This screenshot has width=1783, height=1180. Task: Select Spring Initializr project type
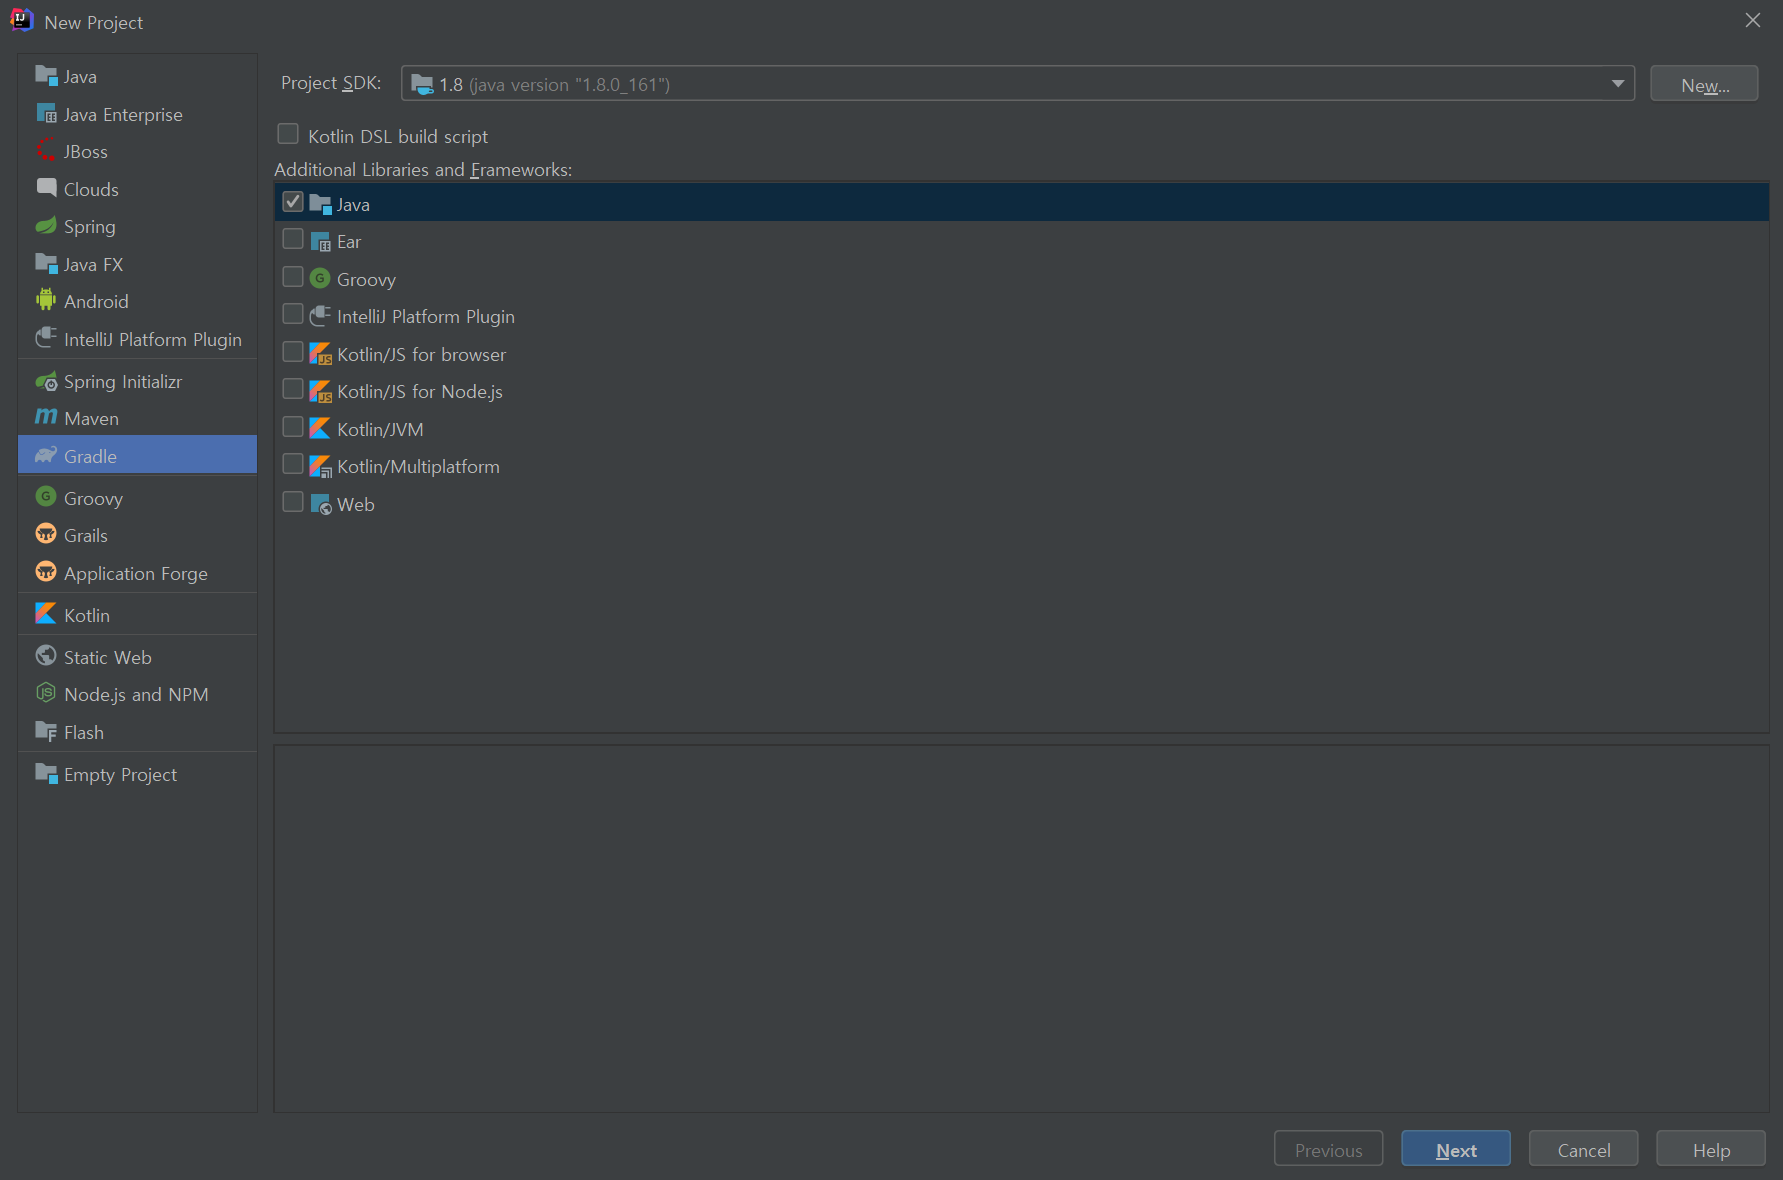tap(137, 381)
